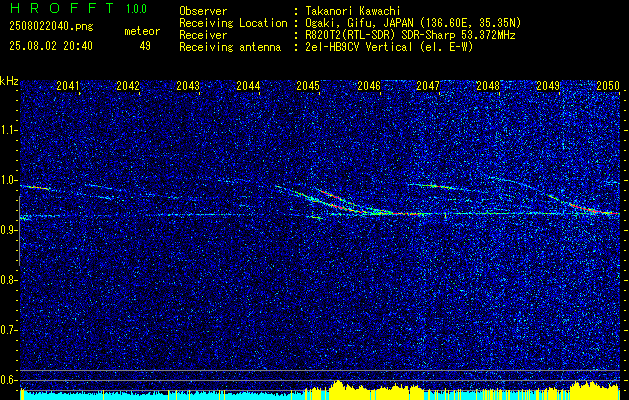
Task: Click the 2041 time axis marker
Action: click(x=68, y=86)
